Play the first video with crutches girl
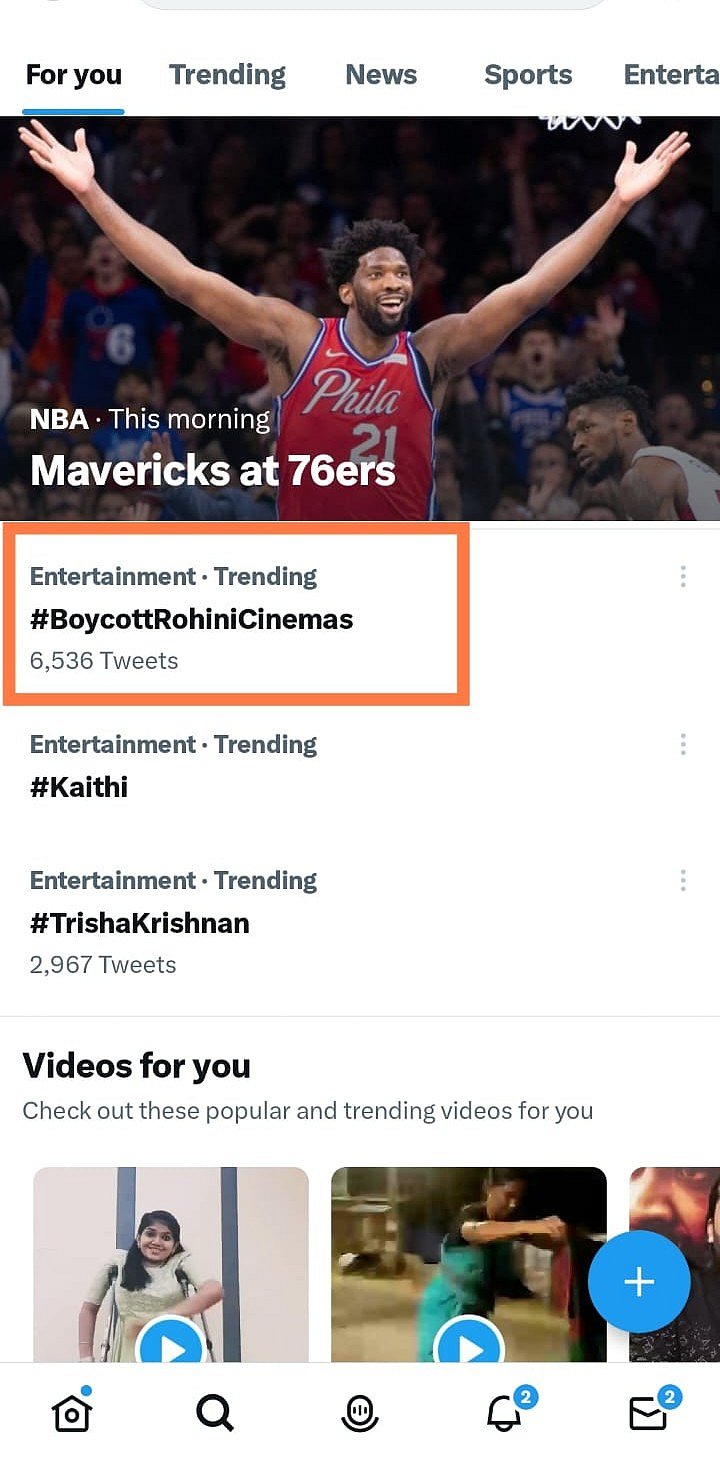The width and height of the screenshot is (720, 1465). coord(174,1347)
